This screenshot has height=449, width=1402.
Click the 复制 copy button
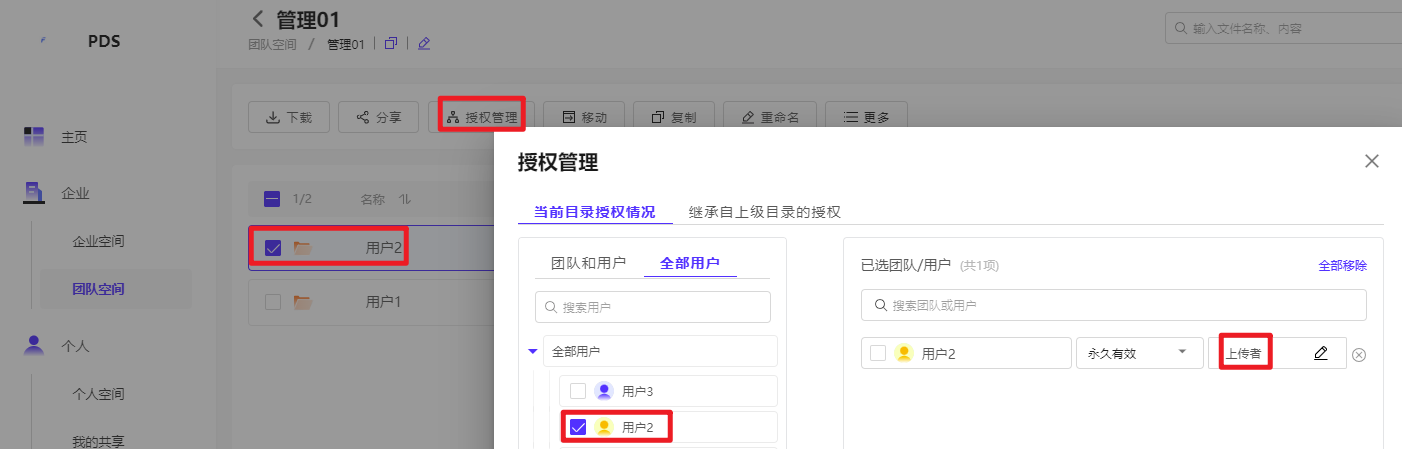(x=674, y=117)
